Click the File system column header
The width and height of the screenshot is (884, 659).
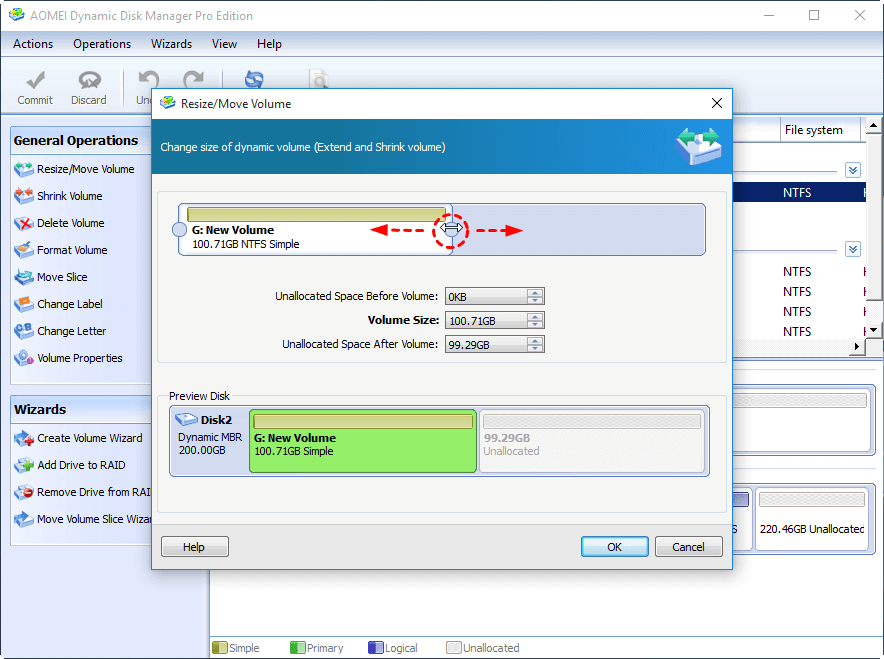click(x=819, y=130)
